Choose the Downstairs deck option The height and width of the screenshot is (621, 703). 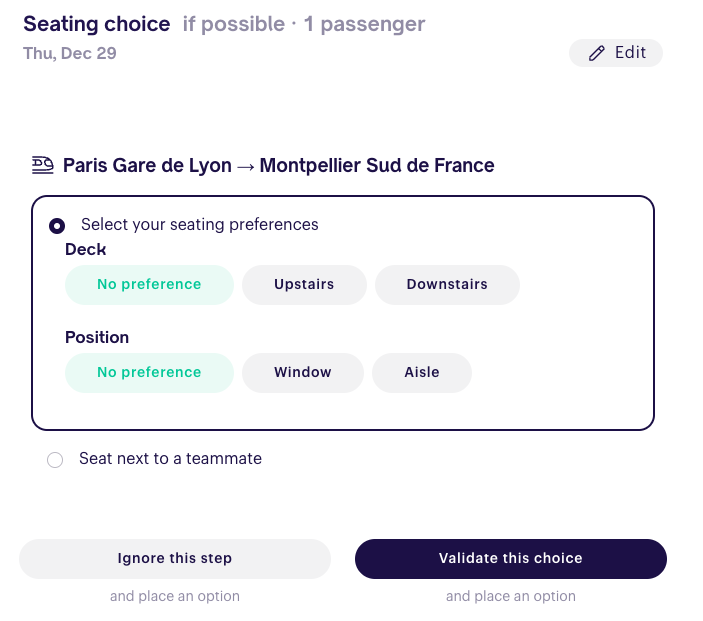(447, 285)
